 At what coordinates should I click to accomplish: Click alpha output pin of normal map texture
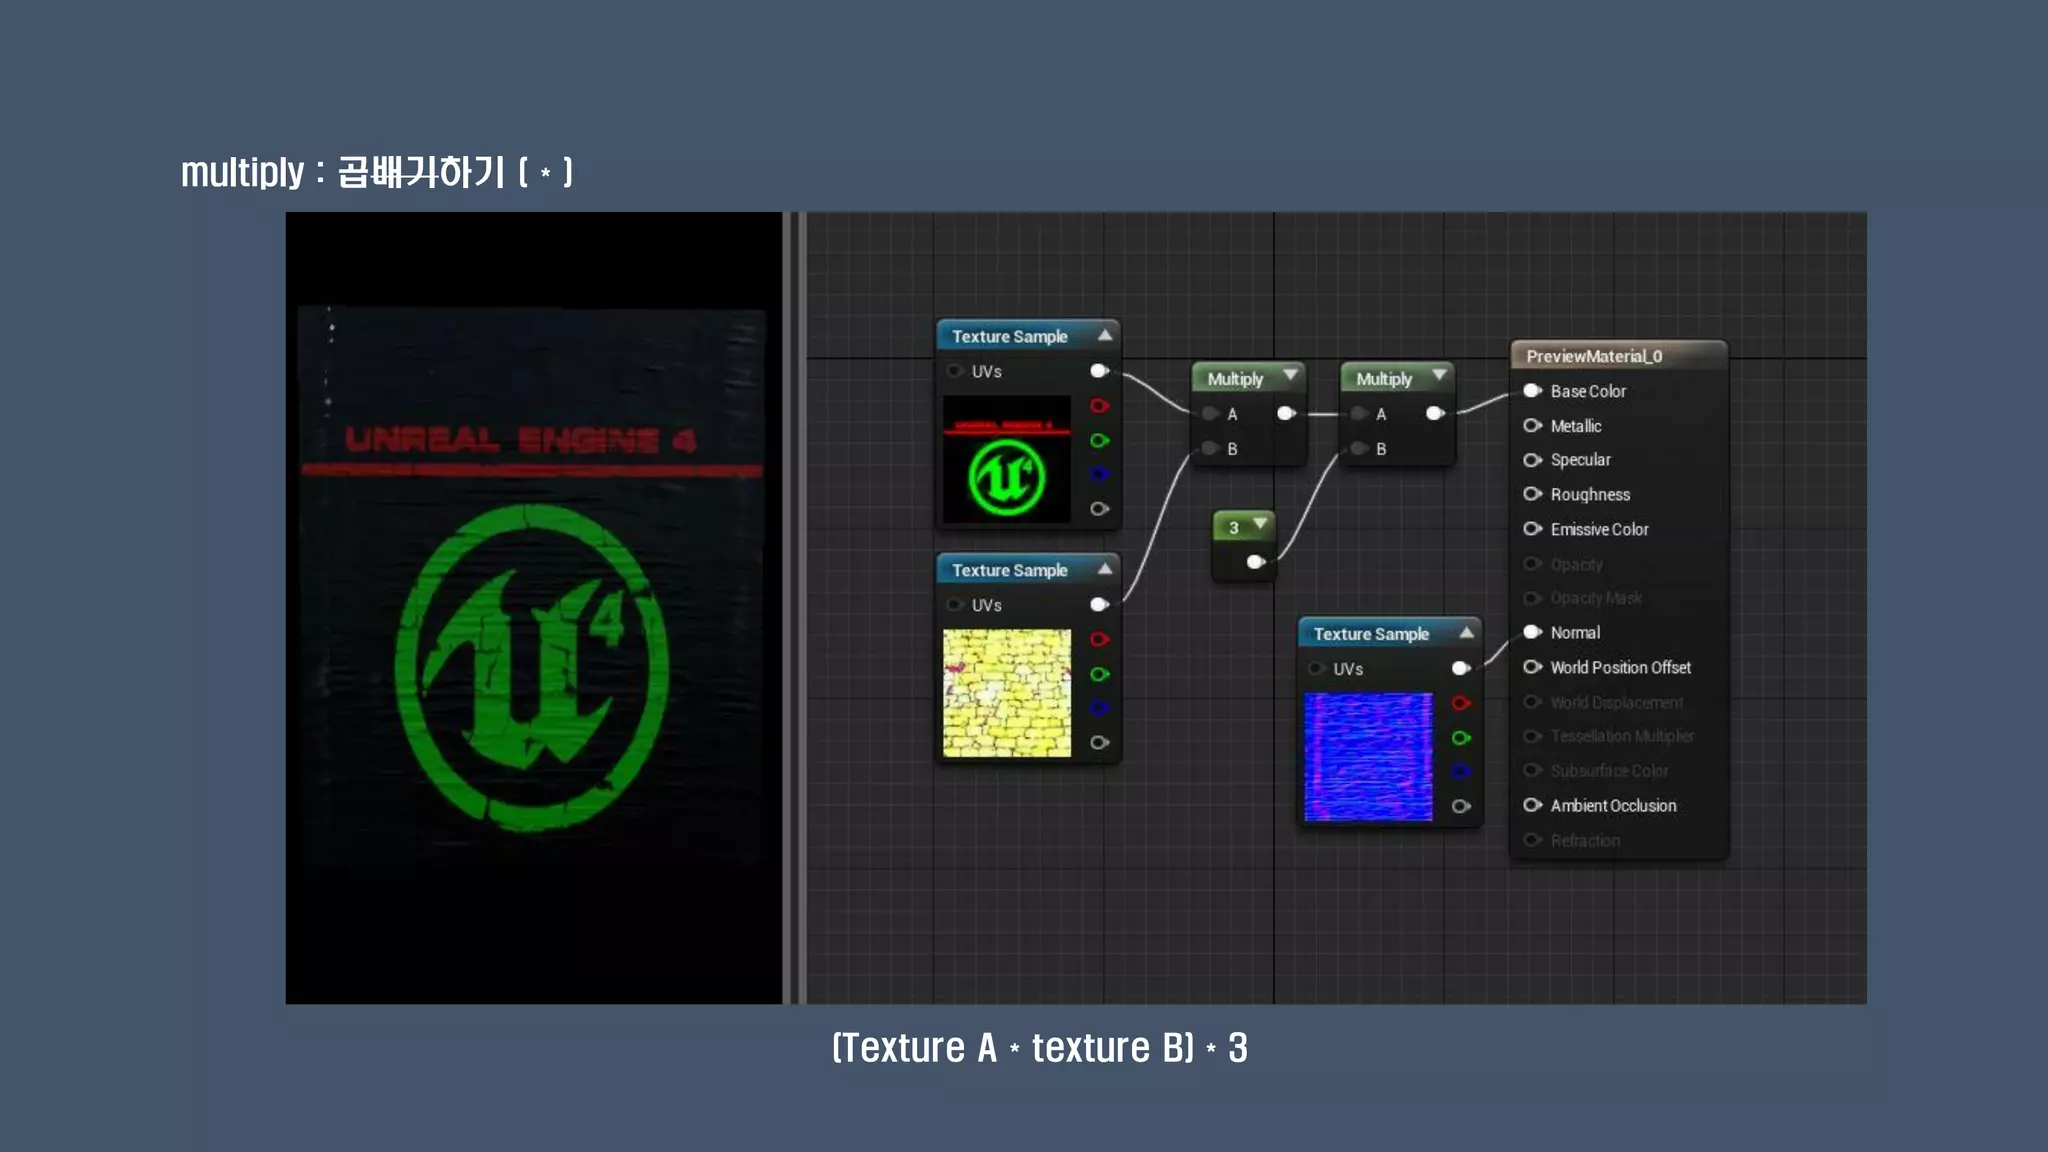(1461, 806)
